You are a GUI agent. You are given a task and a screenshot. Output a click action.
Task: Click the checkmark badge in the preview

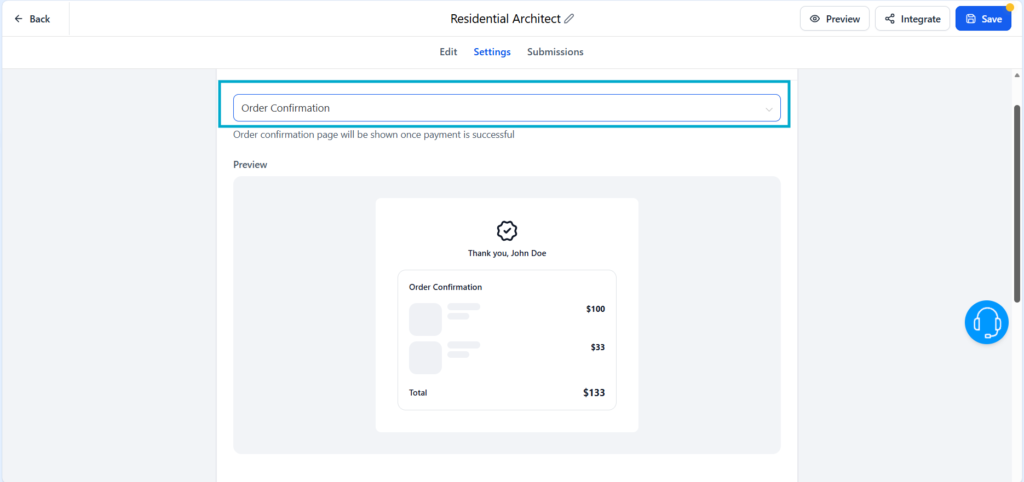coord(507,231)
